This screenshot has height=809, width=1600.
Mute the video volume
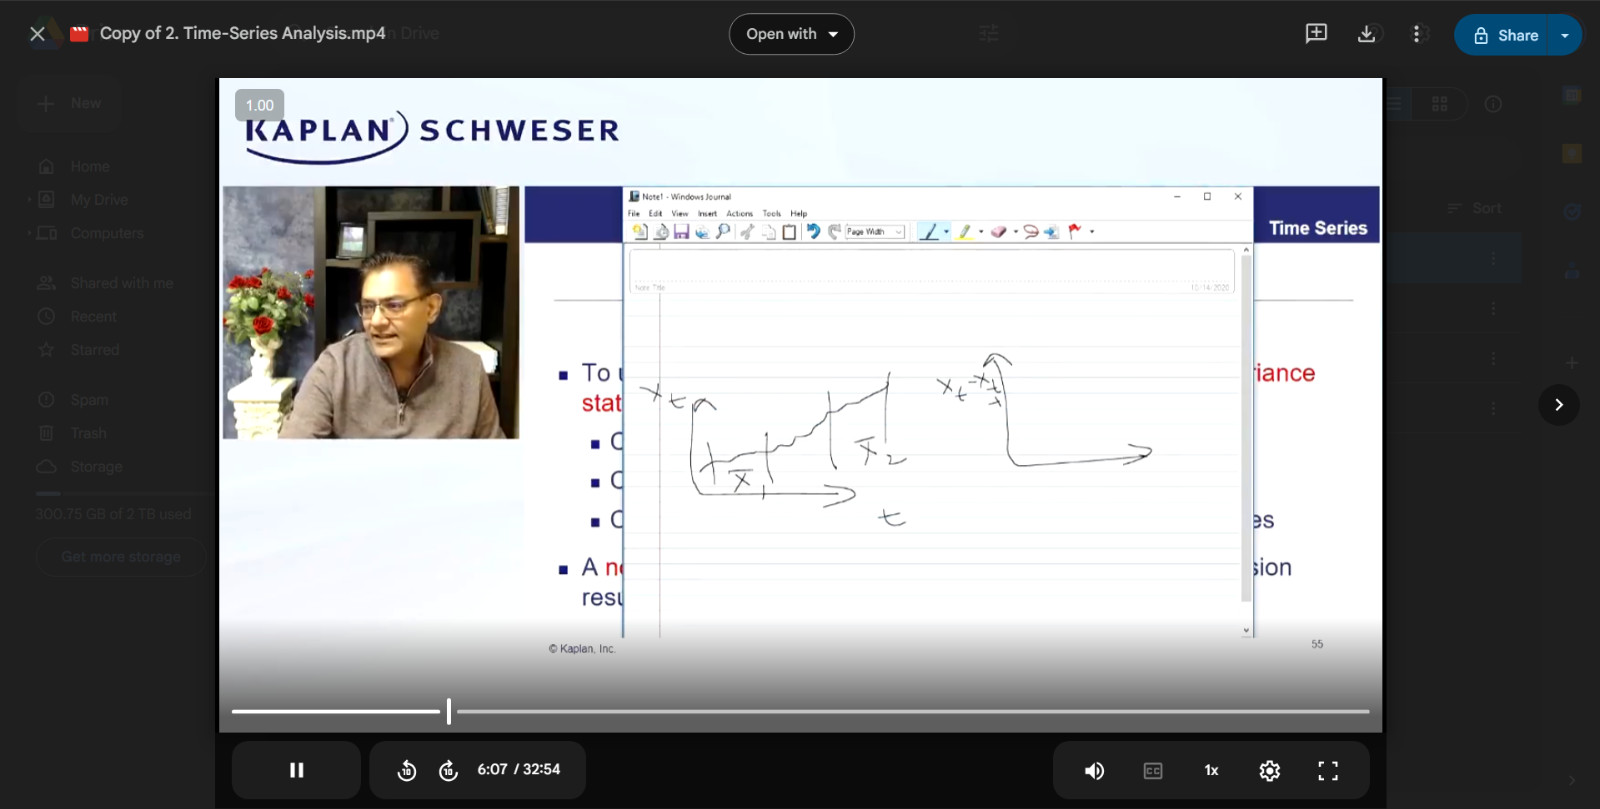click(x=1095, y=770)
